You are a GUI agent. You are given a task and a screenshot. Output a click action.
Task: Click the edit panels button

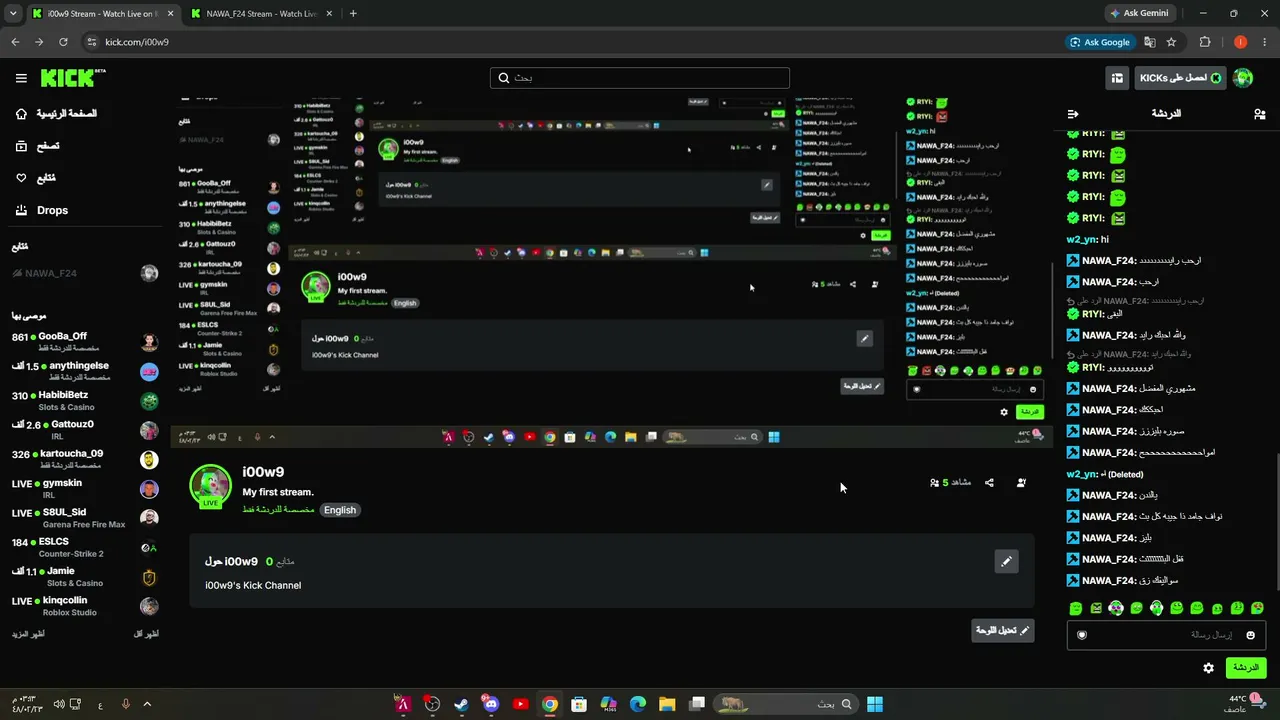pos(1003,631)
